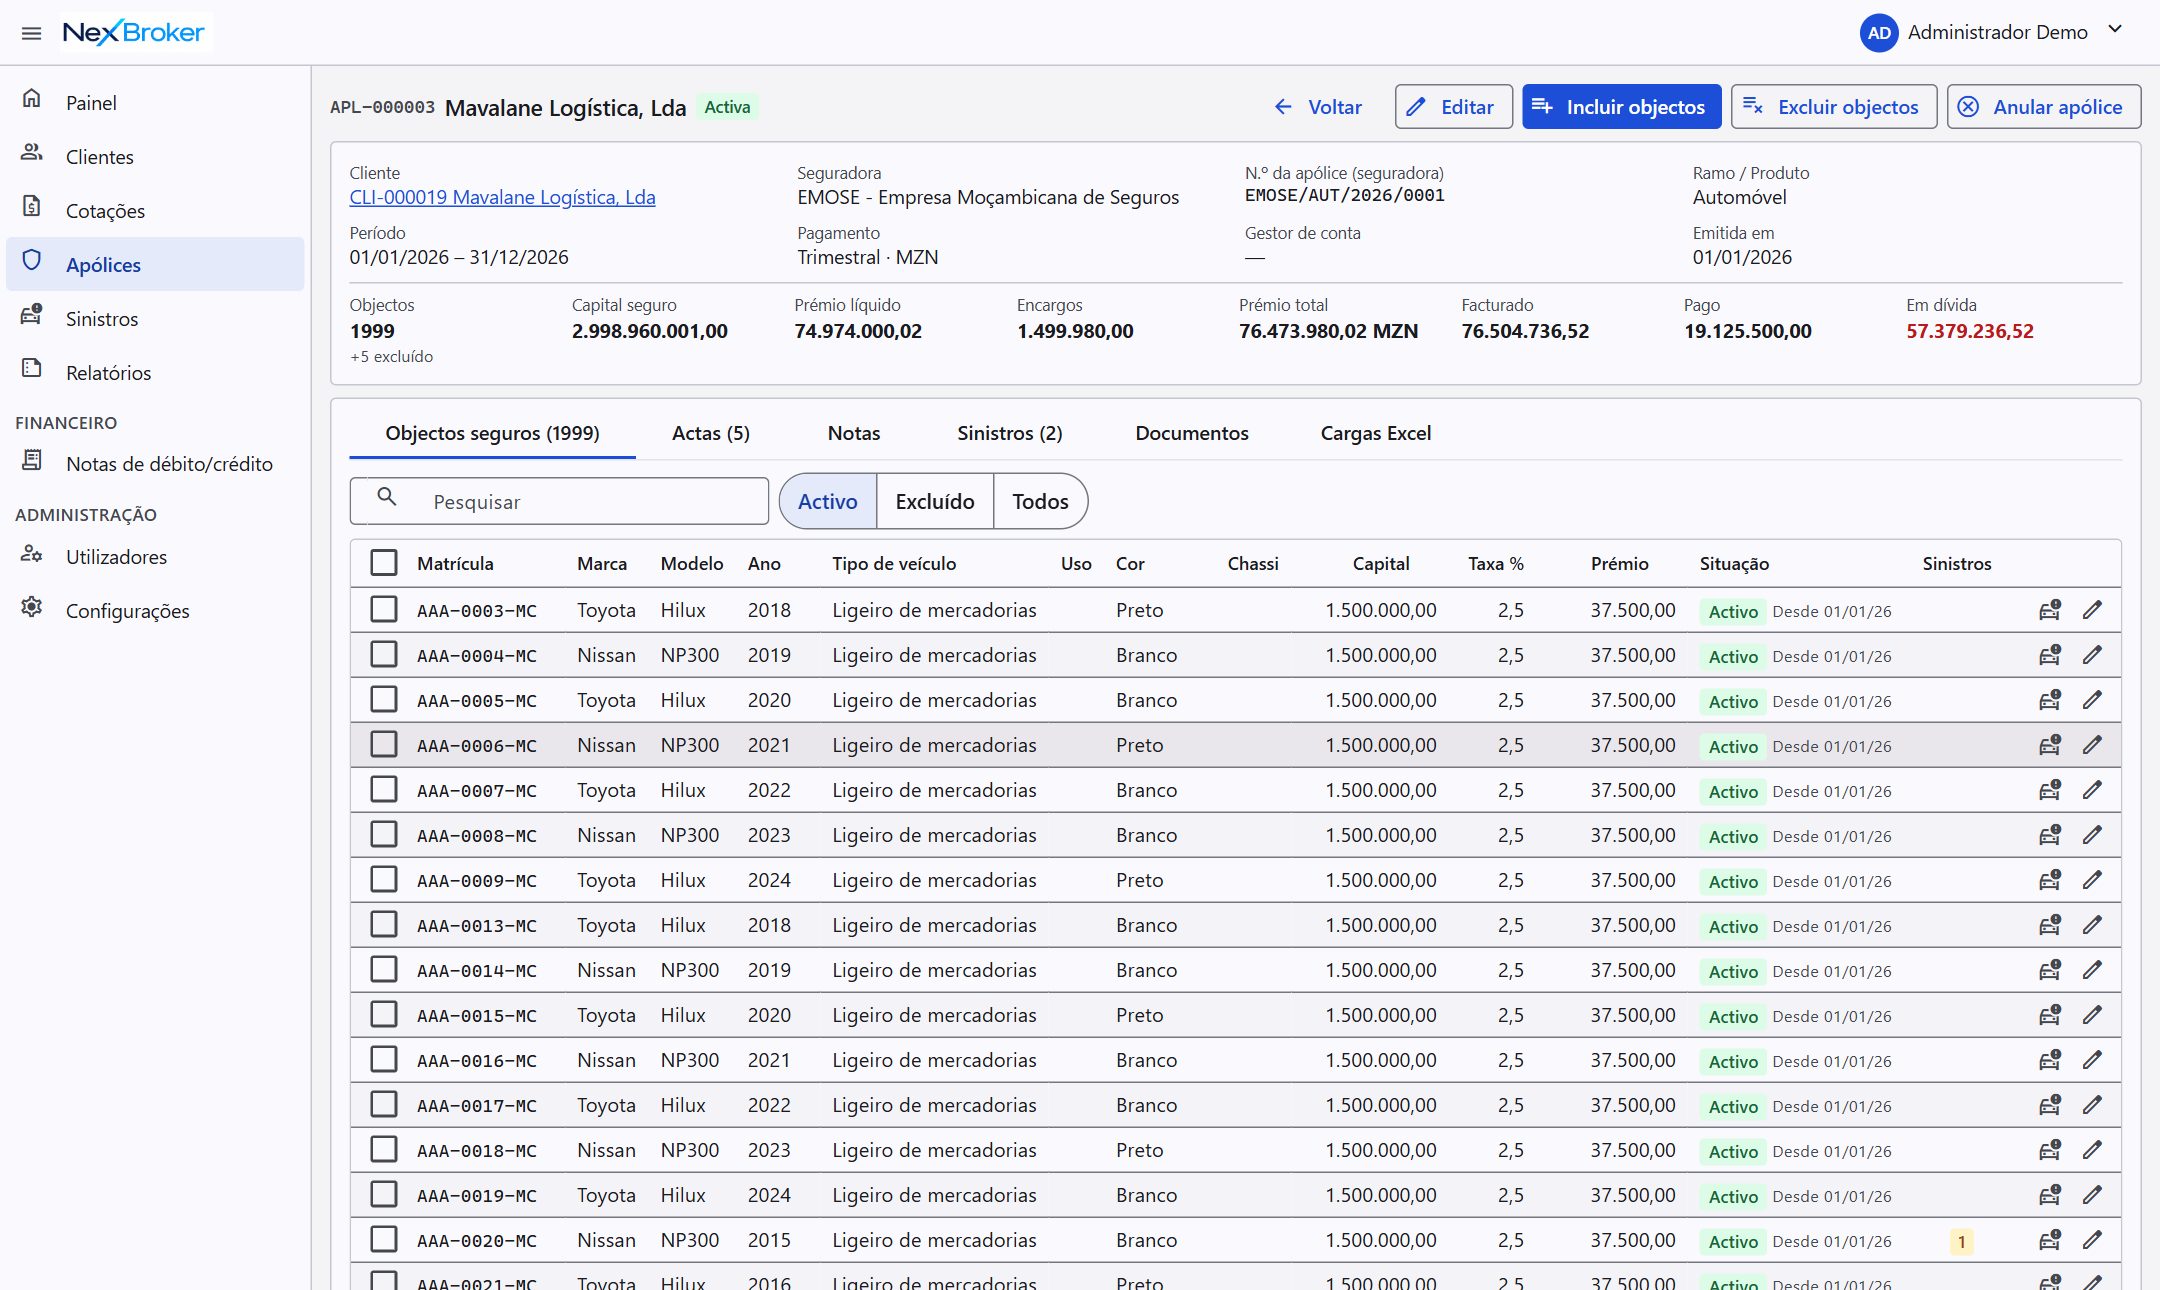Select the AAA-0014-MC row checkbox
The height and width of the screenshot is (1290, 2160).
click(x=384, y=970)
